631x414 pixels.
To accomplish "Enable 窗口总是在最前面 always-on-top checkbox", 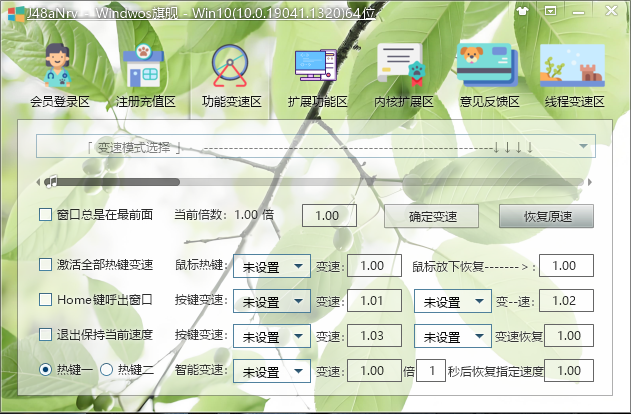I will [x=45, y=214].
